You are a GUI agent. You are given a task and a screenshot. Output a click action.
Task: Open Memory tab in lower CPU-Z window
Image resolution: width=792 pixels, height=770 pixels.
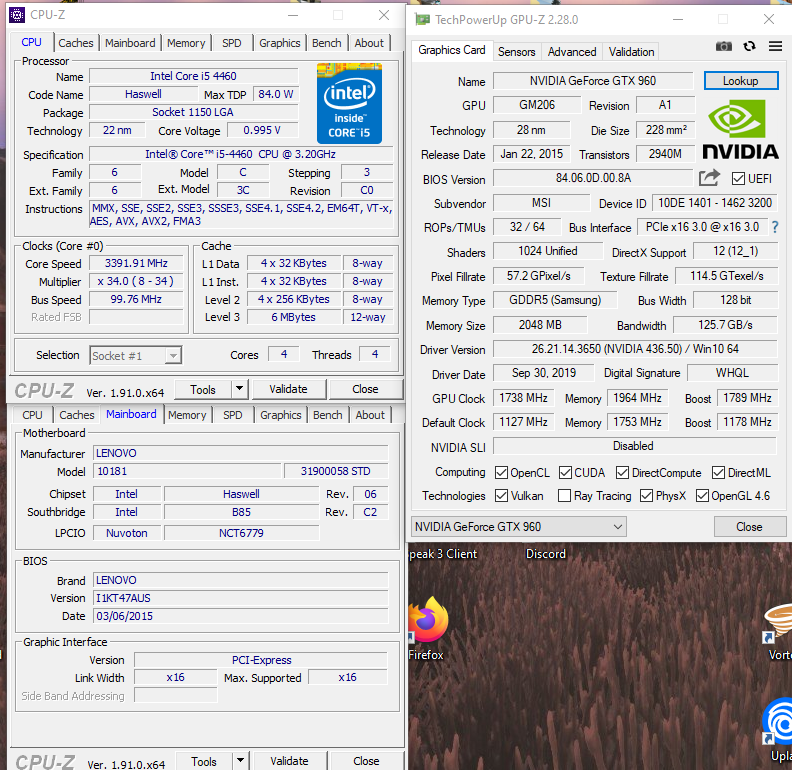click(x=187, y=415)
